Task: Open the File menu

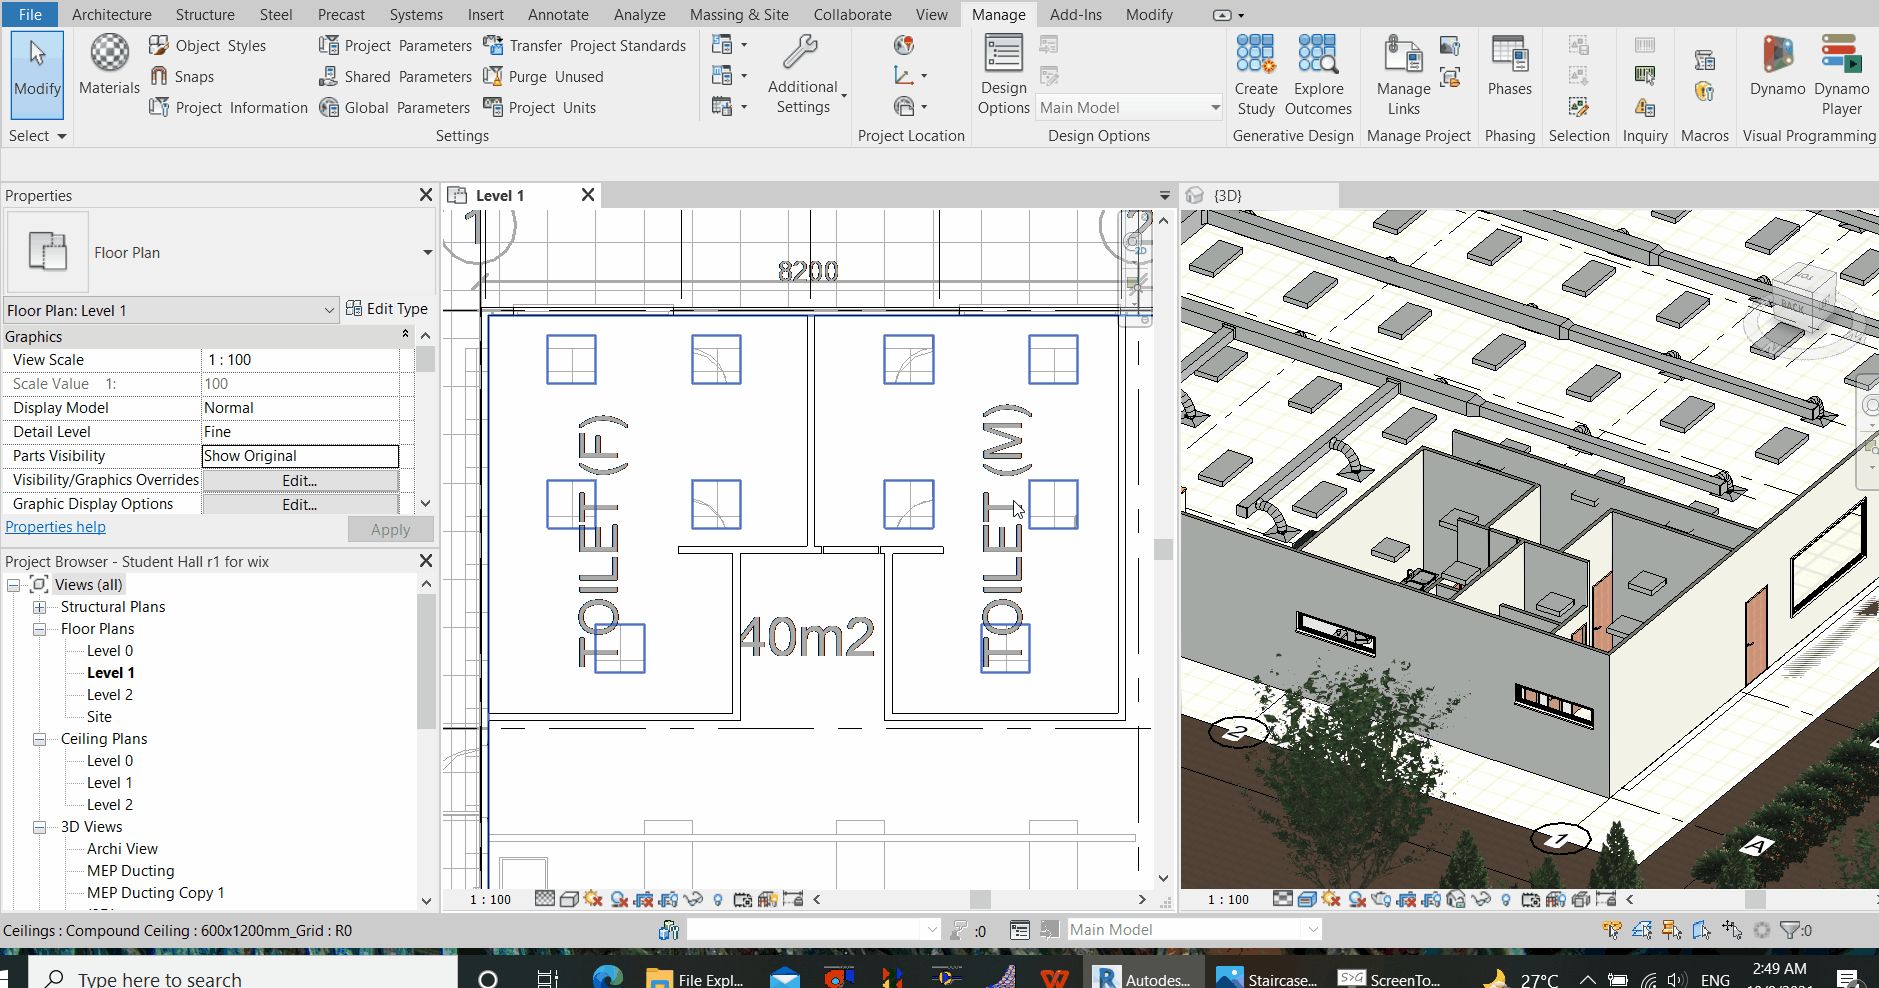Action: [30, 14]
